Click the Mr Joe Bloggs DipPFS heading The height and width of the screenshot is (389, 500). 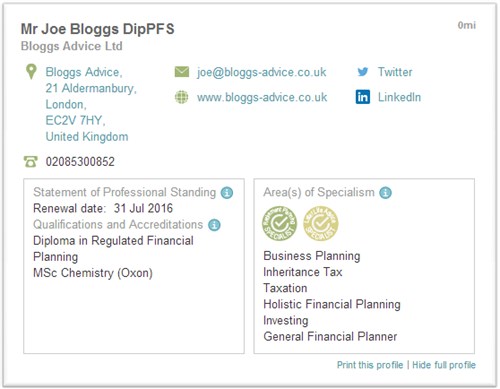pyautogui.click(x=98, y=29)
